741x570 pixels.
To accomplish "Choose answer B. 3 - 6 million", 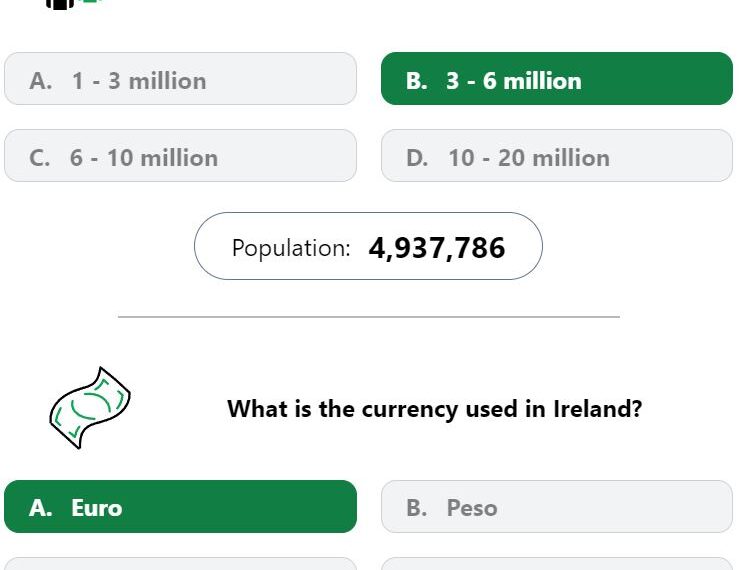I will click(x=557, y=79).
